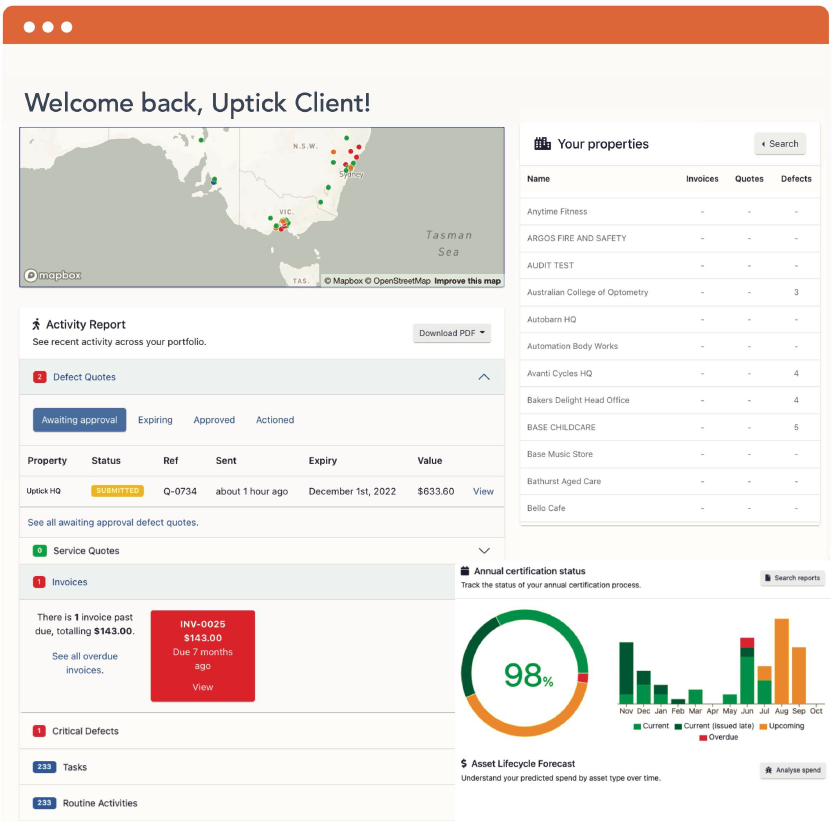Expand the Critical Defects section
This screenshot has height=822, width=835.
pyautogui.click(x=237, y=731)
